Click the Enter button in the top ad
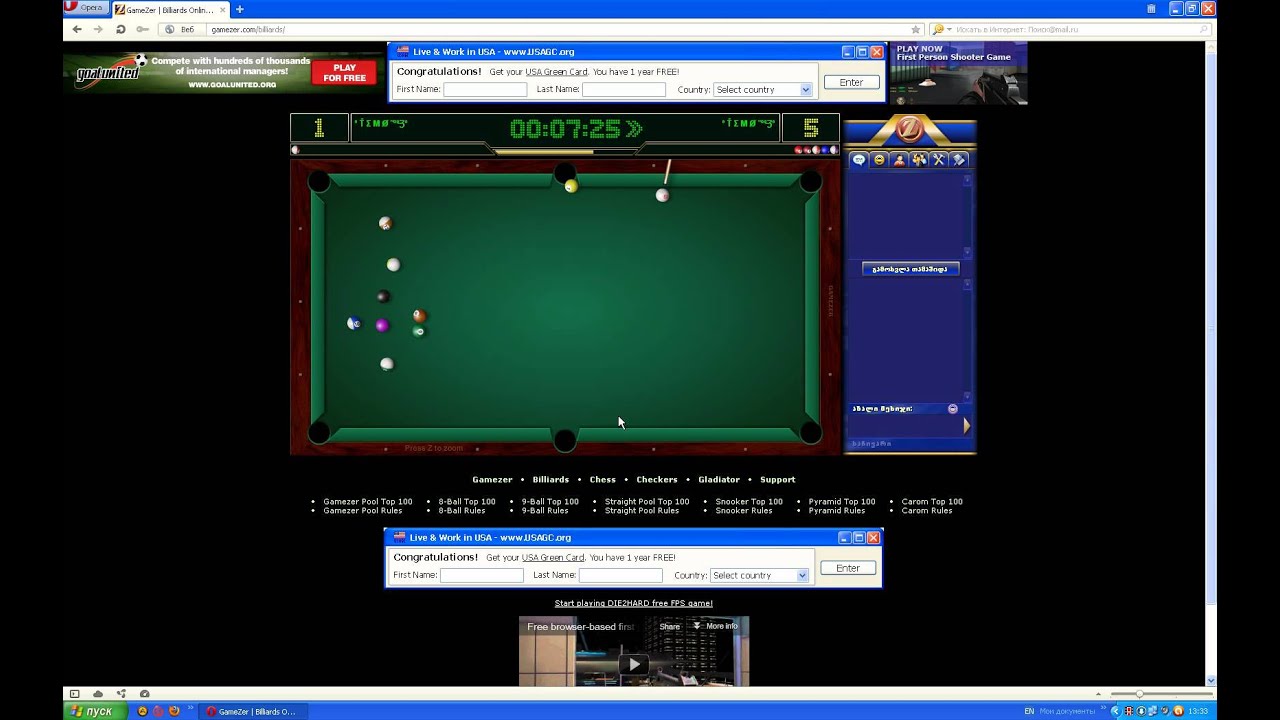Viewport: 1280px width, 720px height. pos(851,82)
